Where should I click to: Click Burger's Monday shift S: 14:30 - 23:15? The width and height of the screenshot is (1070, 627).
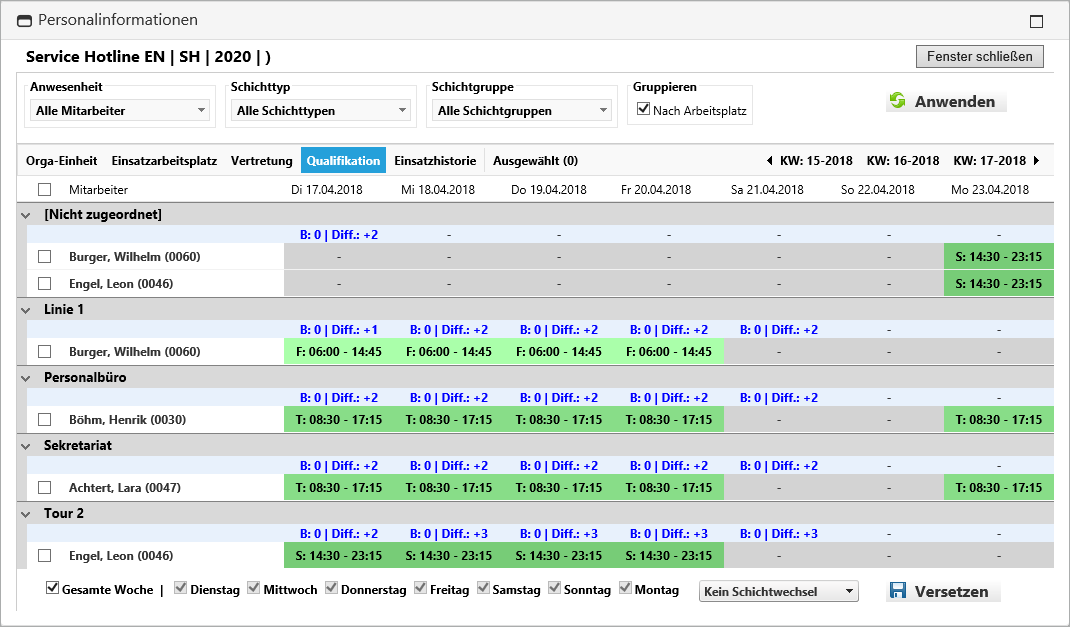point(998,257)
